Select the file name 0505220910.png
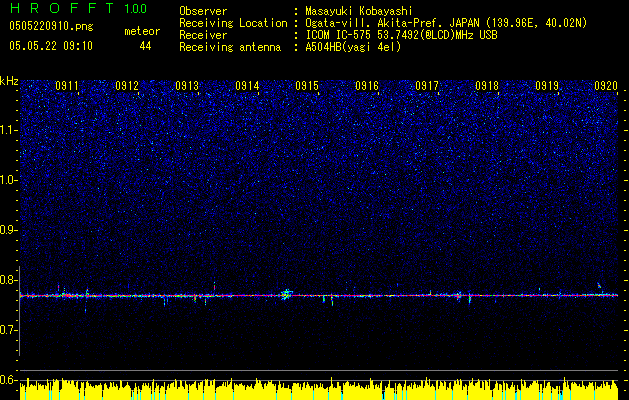This screenshot has width=629, height=400. pyautogui.click(x=51, y=27)
